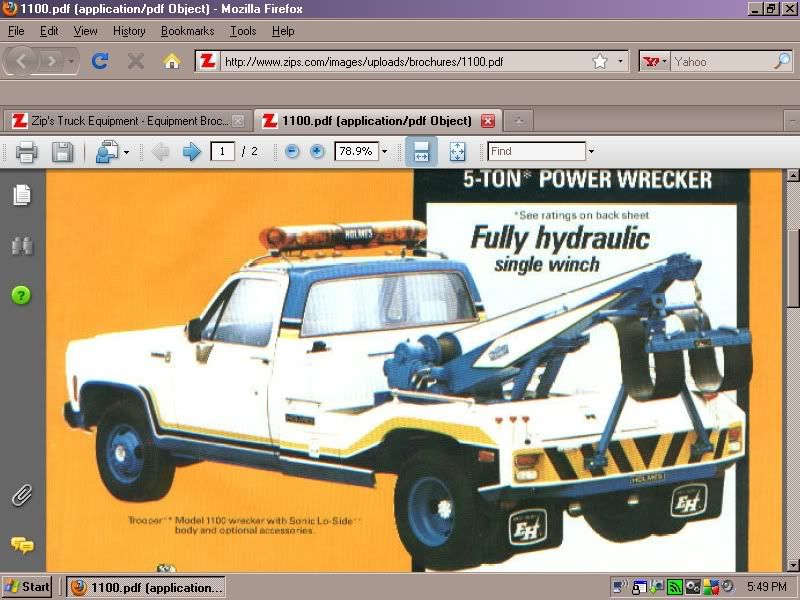Open the Bookmarks menu
Screen dimensions: 800x600
tap(187, 31)
